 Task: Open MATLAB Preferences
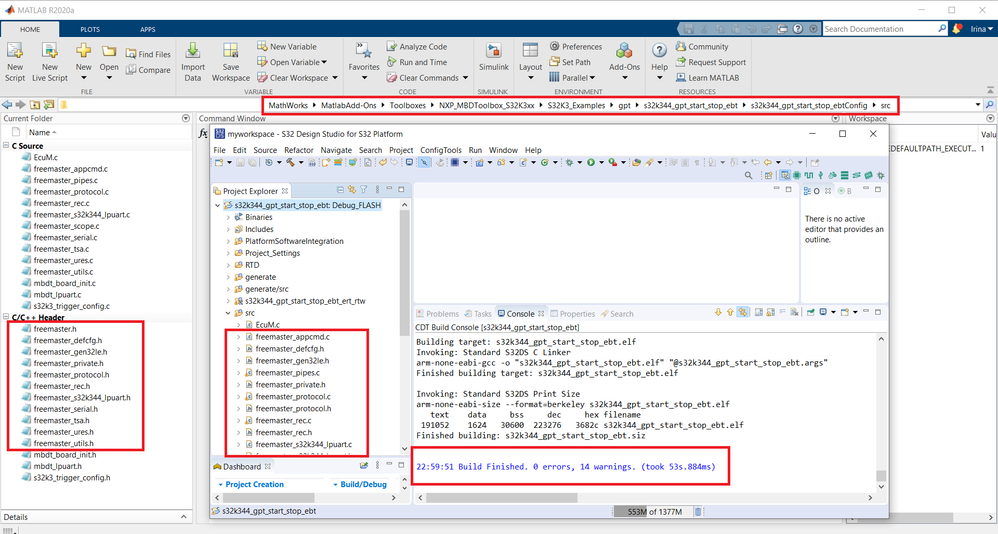click(575, 46)
